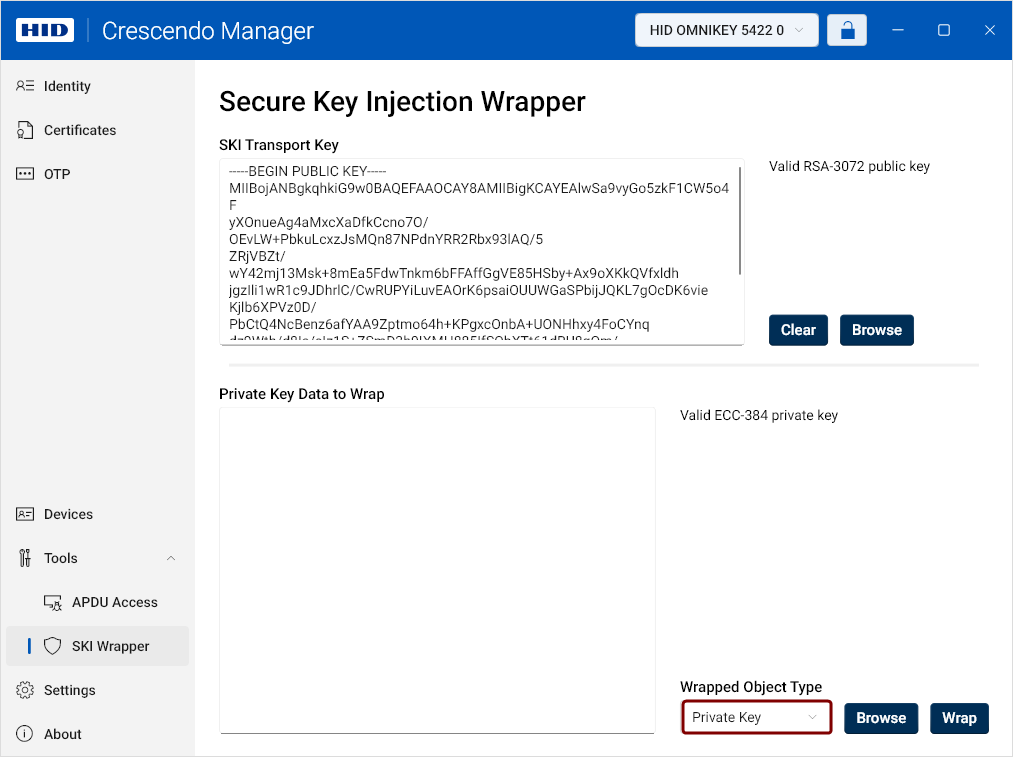Click the 'Valid RSA-3072 public key' text
Image resolution: width=1013 pixels, height=757 pixels.
point(849,167)
